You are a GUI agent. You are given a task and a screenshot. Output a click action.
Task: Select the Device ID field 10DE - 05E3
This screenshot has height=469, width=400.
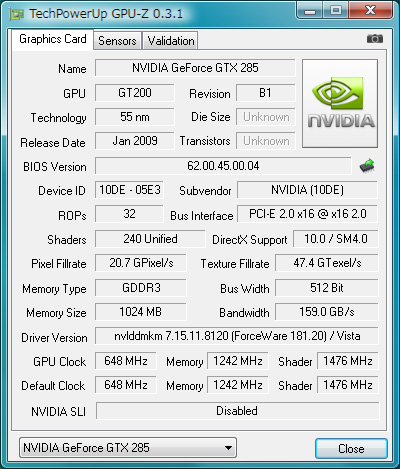(130, 190)
